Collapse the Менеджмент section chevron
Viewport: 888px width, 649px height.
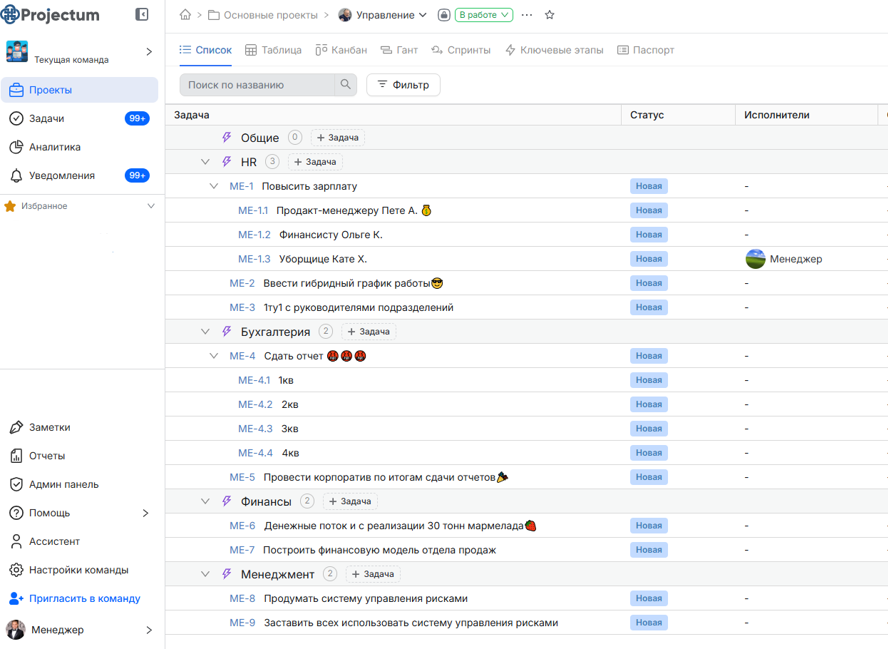click(205, 574)
